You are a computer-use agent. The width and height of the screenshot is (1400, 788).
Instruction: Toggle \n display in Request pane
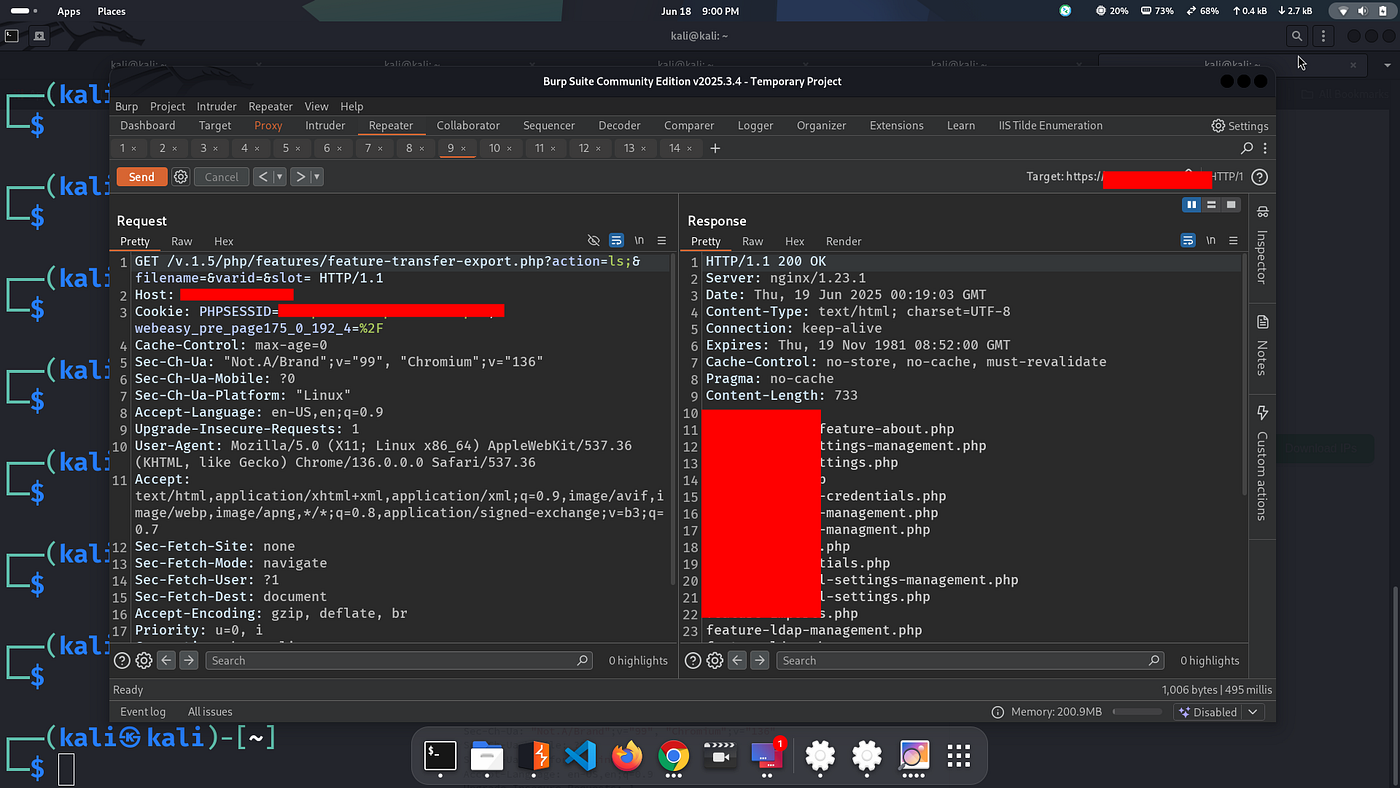(x=640, y=241)
